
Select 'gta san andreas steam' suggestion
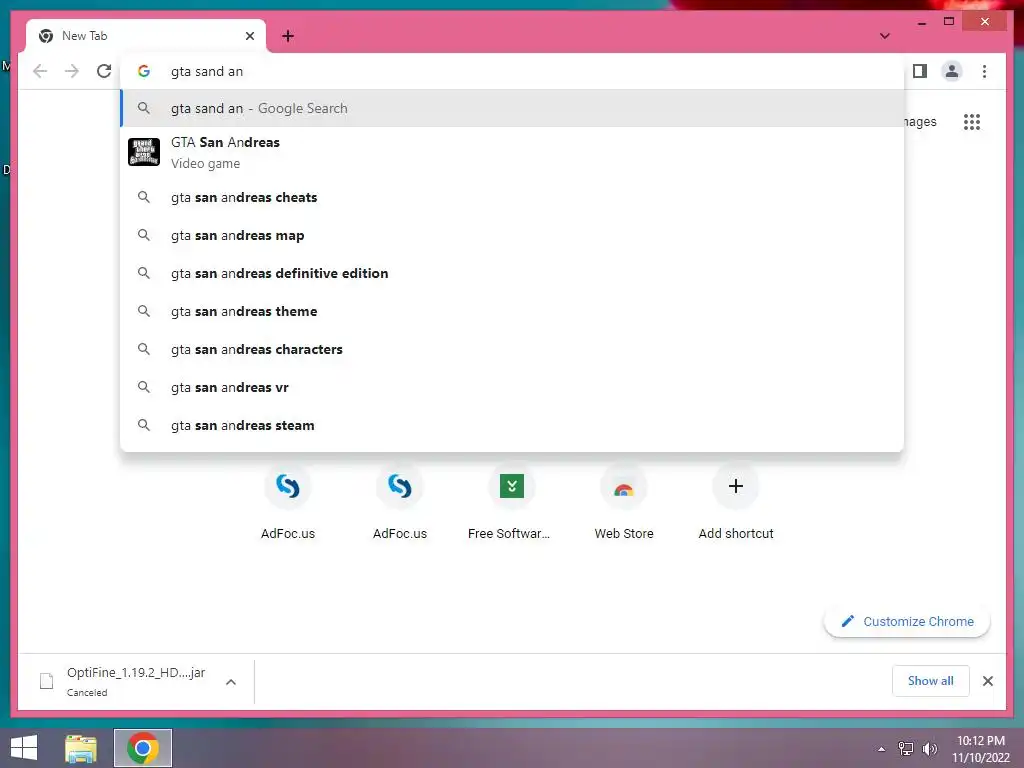512,425
